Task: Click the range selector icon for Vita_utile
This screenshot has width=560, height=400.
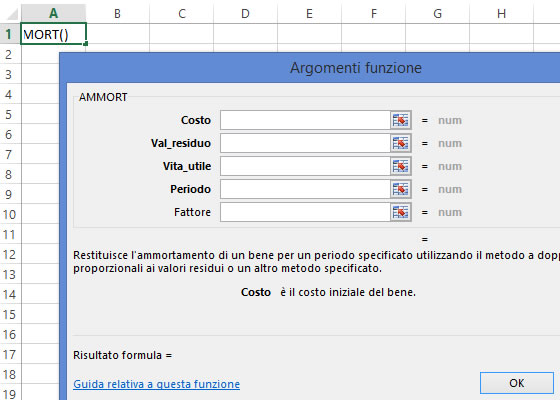Action: (400, 166)
